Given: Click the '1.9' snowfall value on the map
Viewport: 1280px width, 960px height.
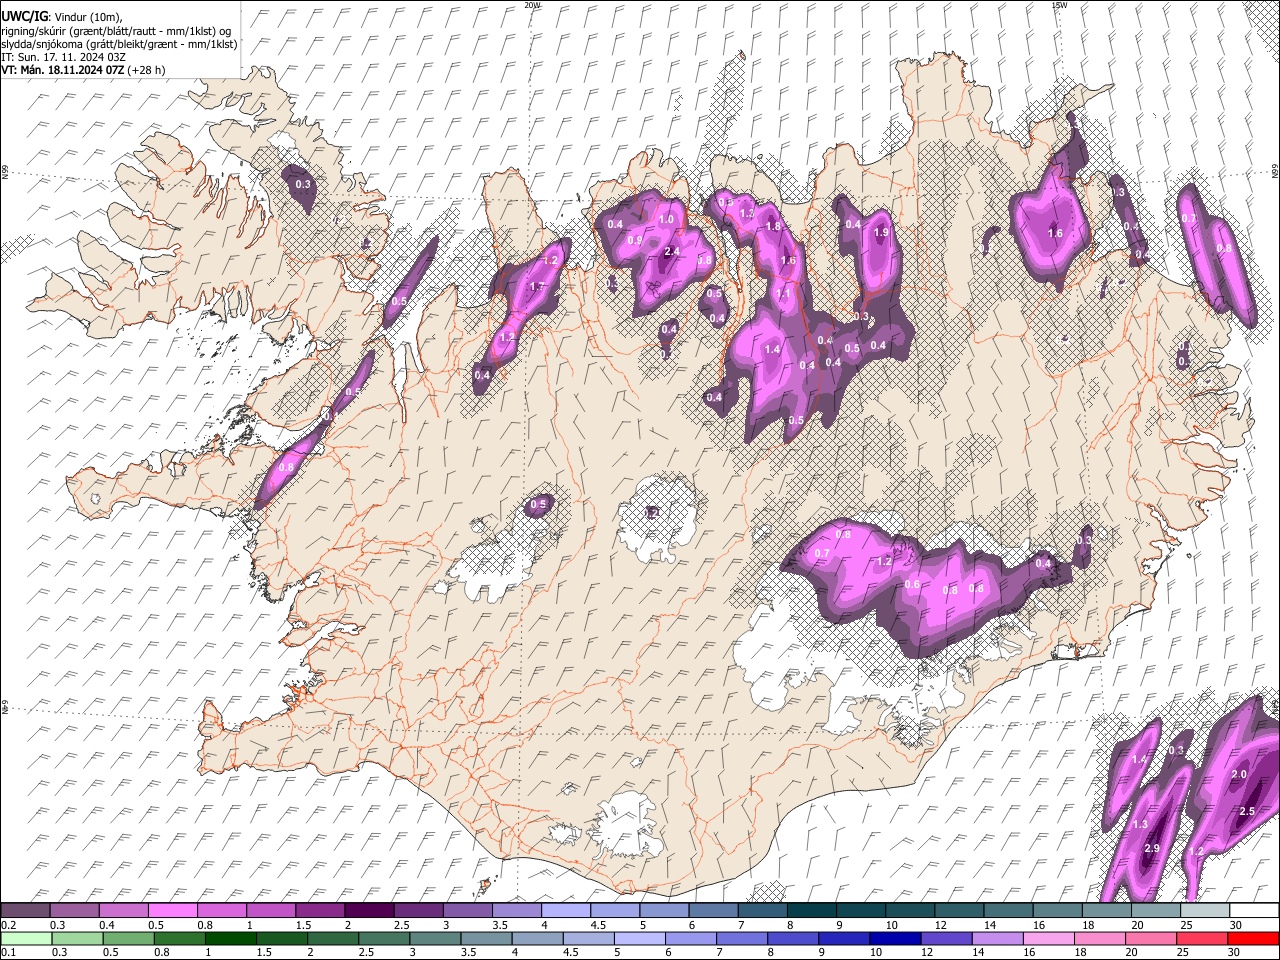Looking at the screenshot, I should click(881, 232).
